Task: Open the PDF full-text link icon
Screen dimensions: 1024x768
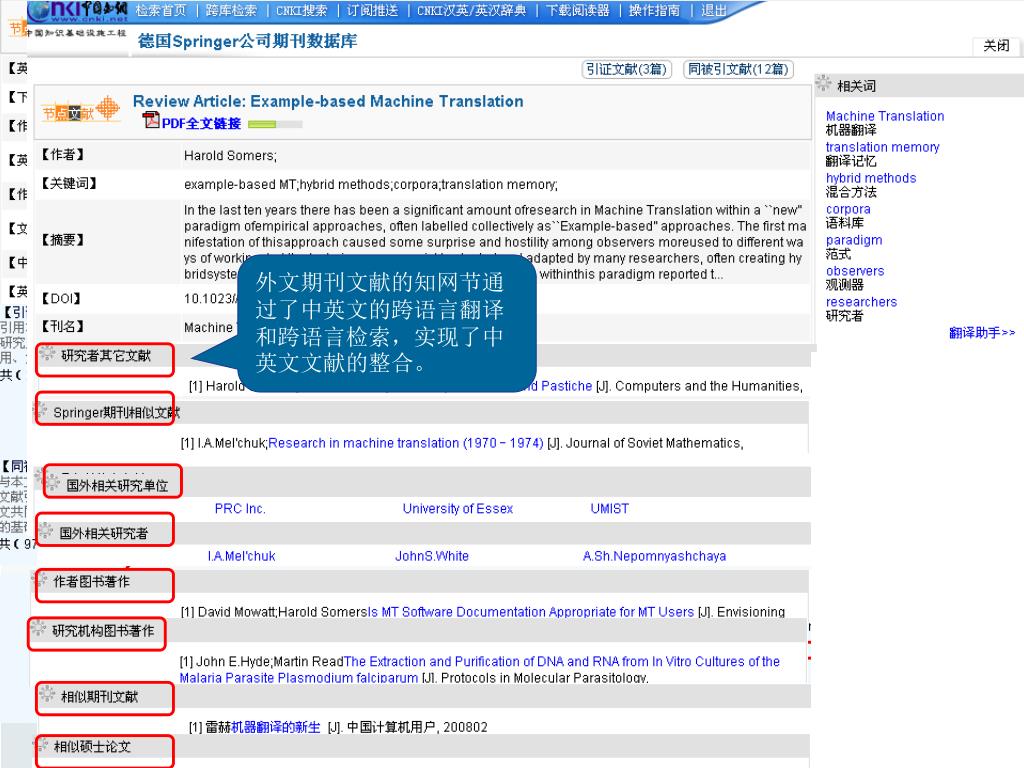Action: [151, 121]
